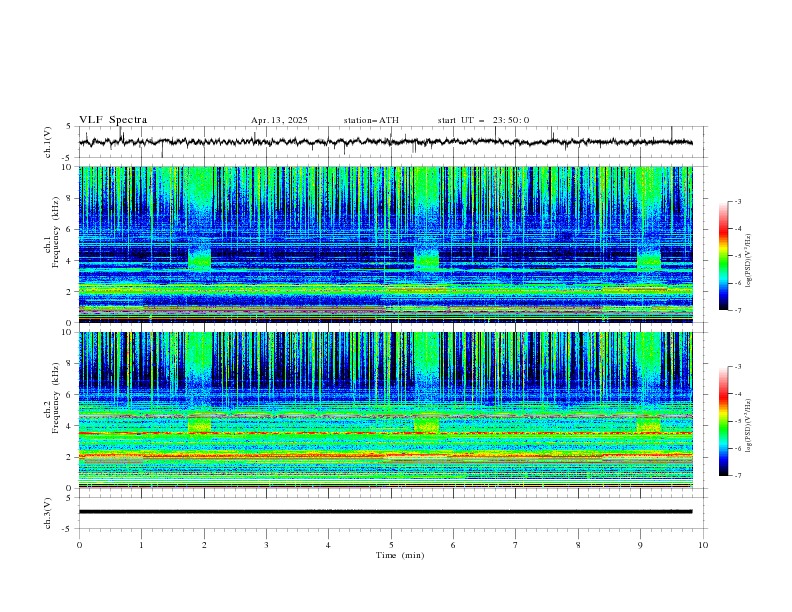792x612 pixels.
Task: Click the ch.1 green burst near minute 5.5
Action: coord(426,260)
